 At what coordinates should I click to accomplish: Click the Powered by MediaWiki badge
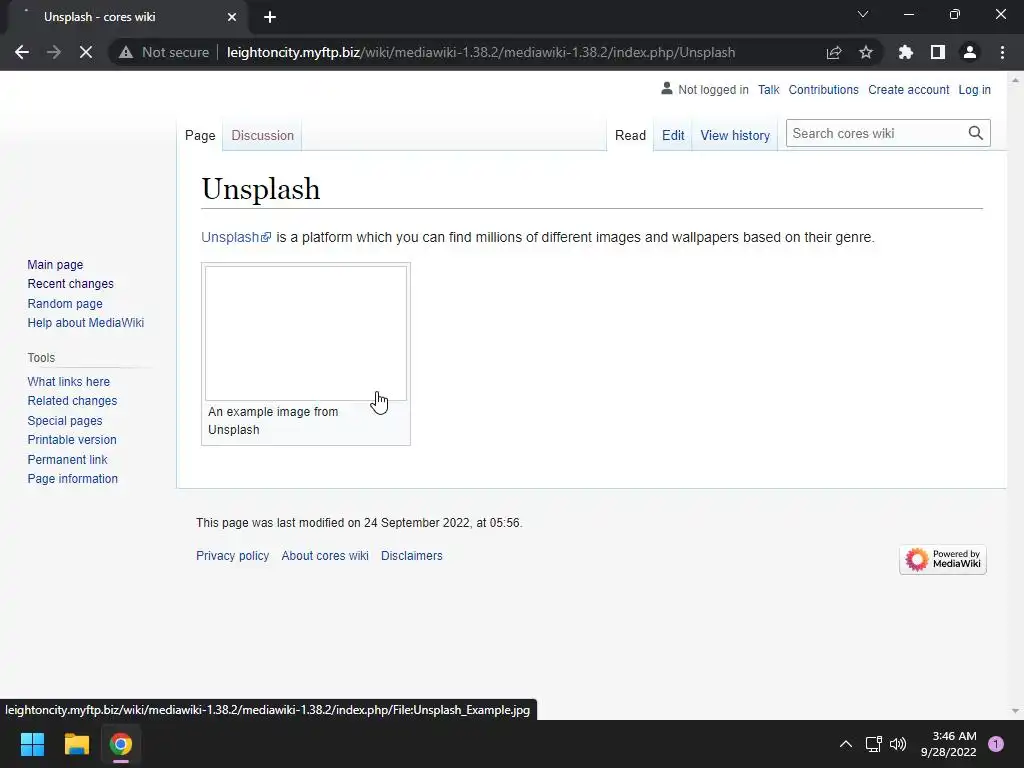pyautogui.click(x=942, y=560)
